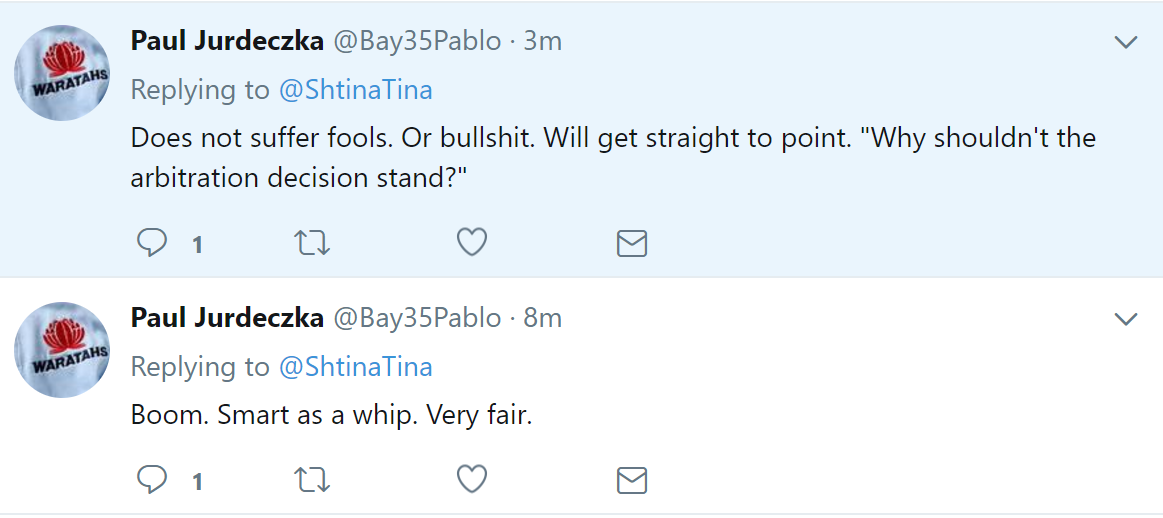Visit @ShtinaTina link in the 8m tweet
1163x518 pixels.
click(355, 367)
